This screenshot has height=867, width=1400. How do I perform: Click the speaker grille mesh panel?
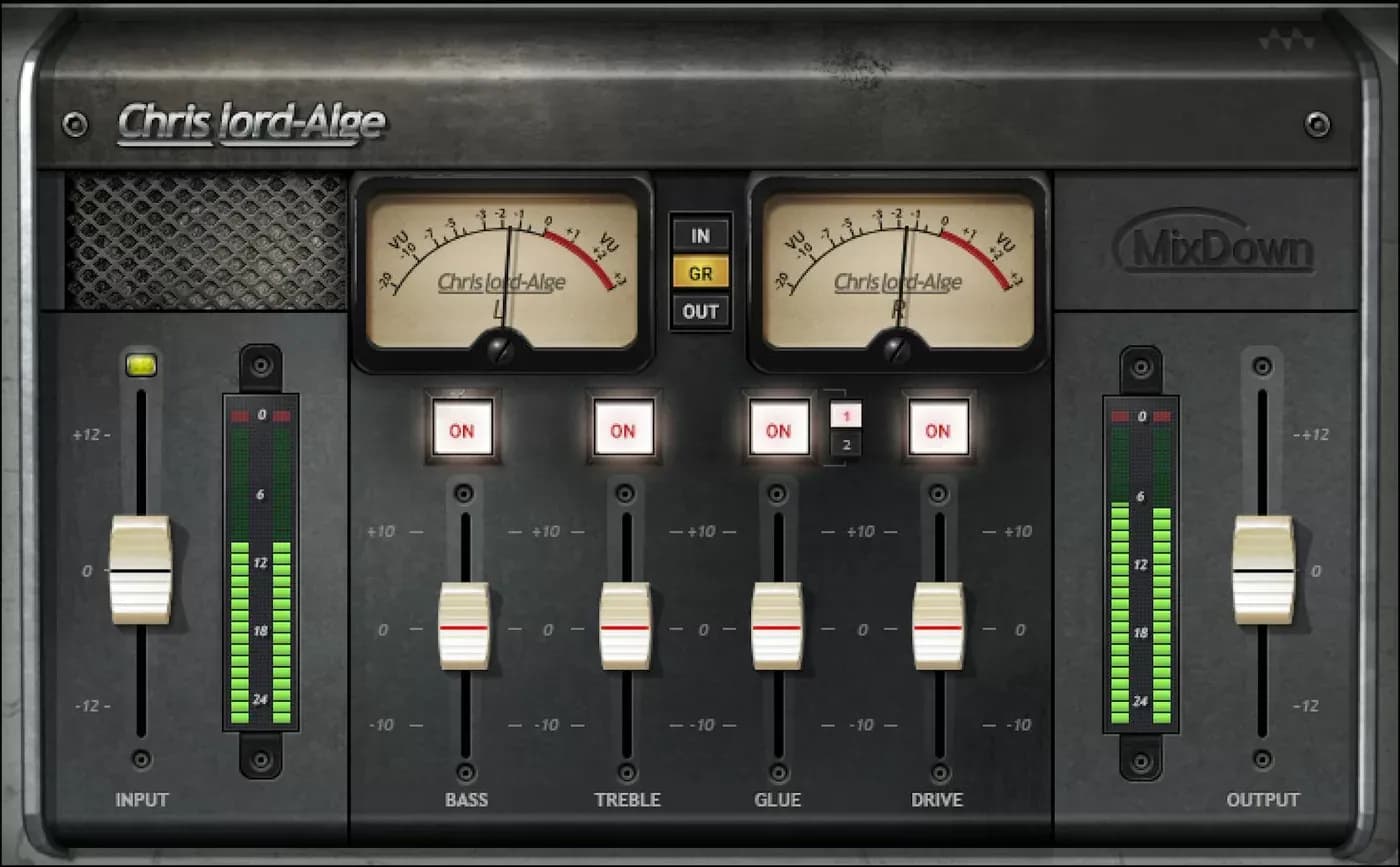click(207, 241)
